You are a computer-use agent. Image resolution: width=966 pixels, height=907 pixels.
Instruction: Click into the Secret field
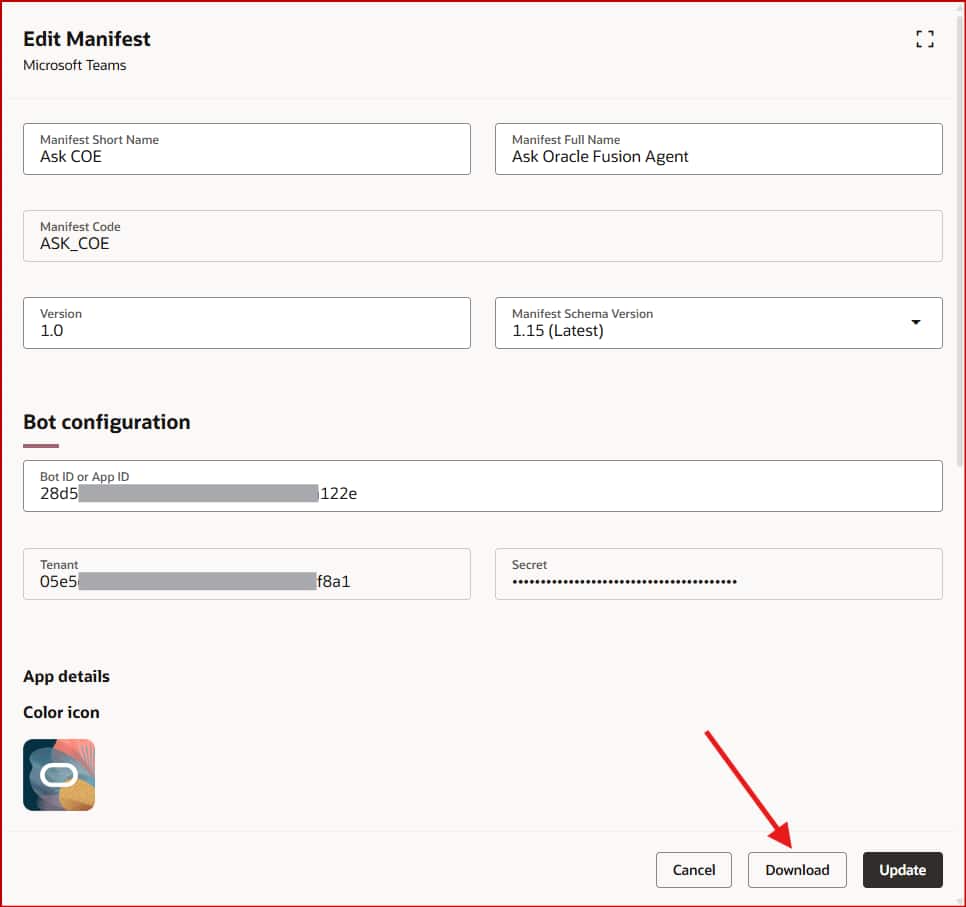[718, 574]
